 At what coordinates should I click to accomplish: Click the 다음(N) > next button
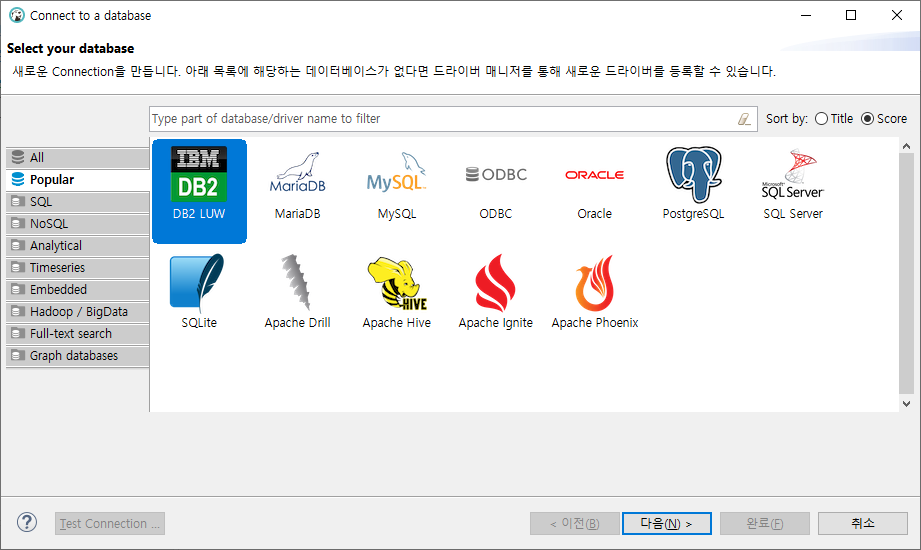pyautogui.click(x=667, y=524)
